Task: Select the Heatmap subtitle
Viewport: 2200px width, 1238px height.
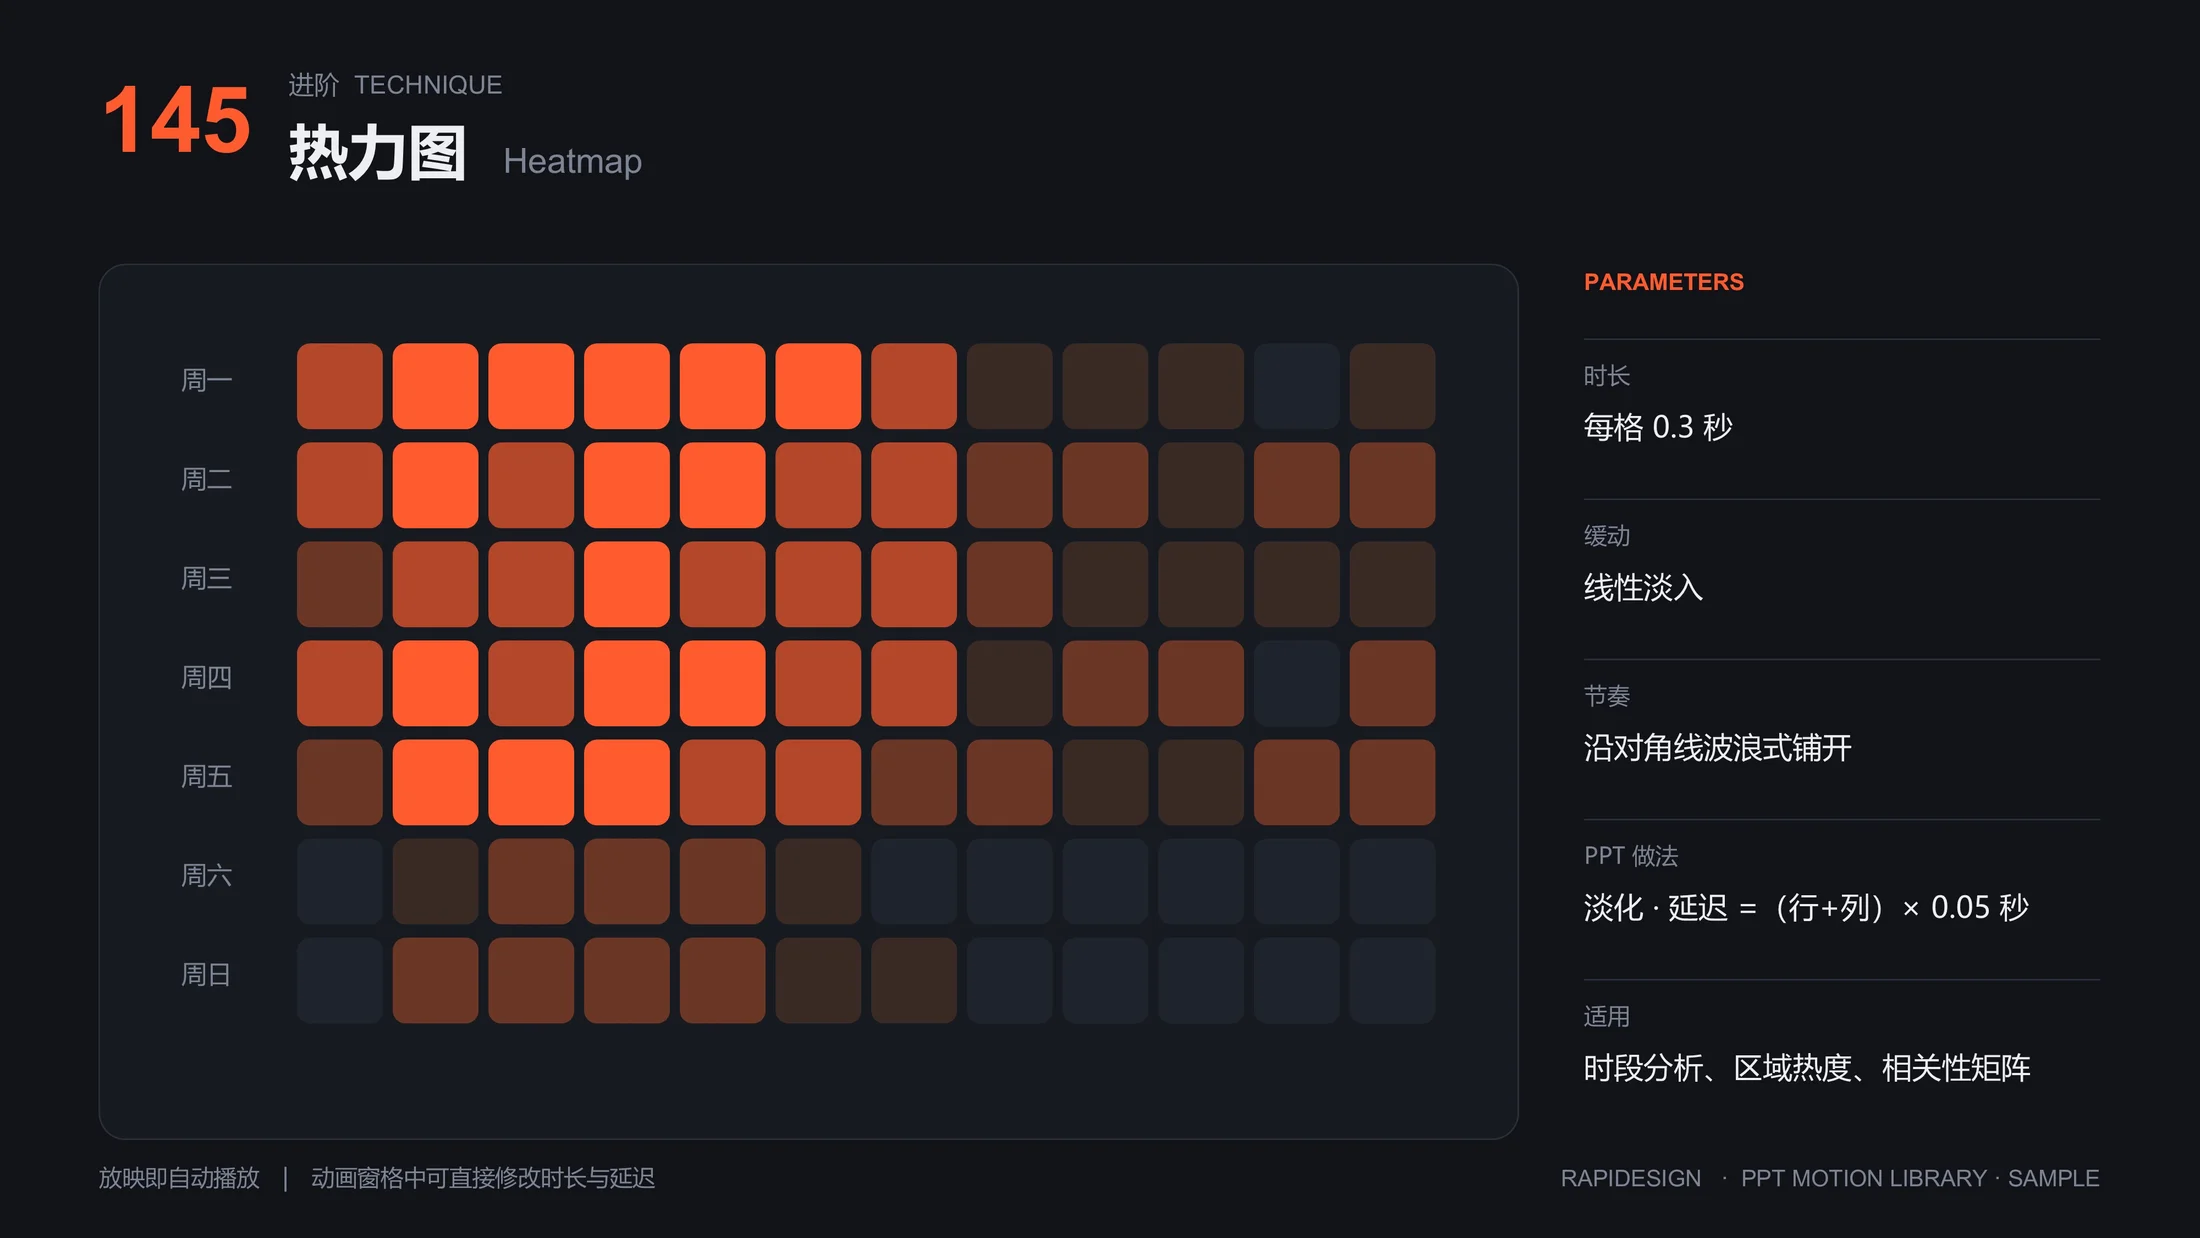Action: [x=572, y=161]
